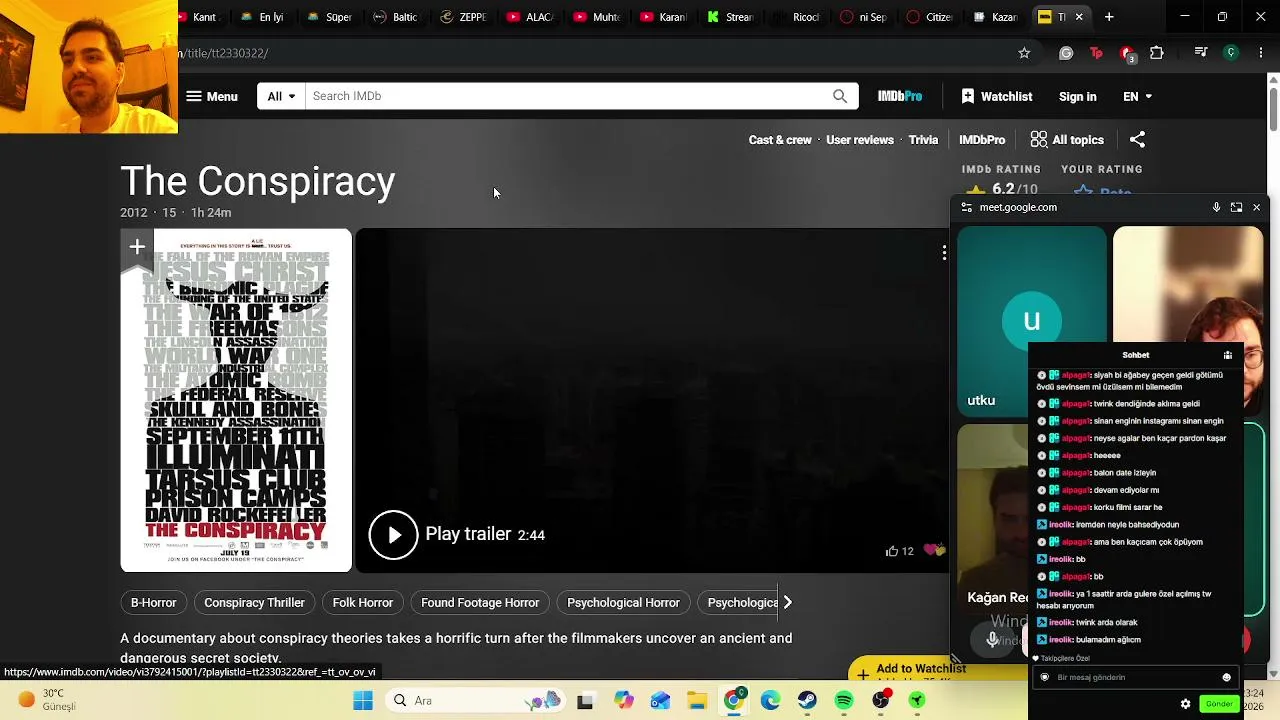Viewport: 1280px width, 720px height.
Task: Return Meet window to its tab
Action: [1236, 207]
